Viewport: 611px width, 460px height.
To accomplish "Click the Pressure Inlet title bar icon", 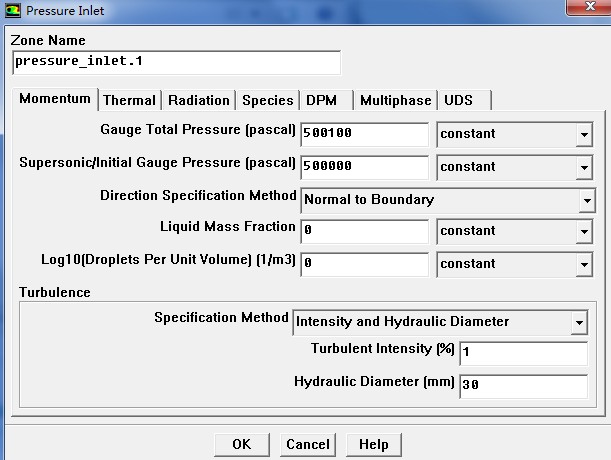I will pos(13,10).
